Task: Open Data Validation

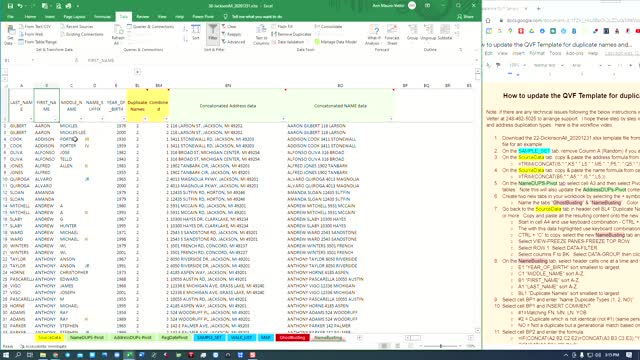Action: coord(288,42)
